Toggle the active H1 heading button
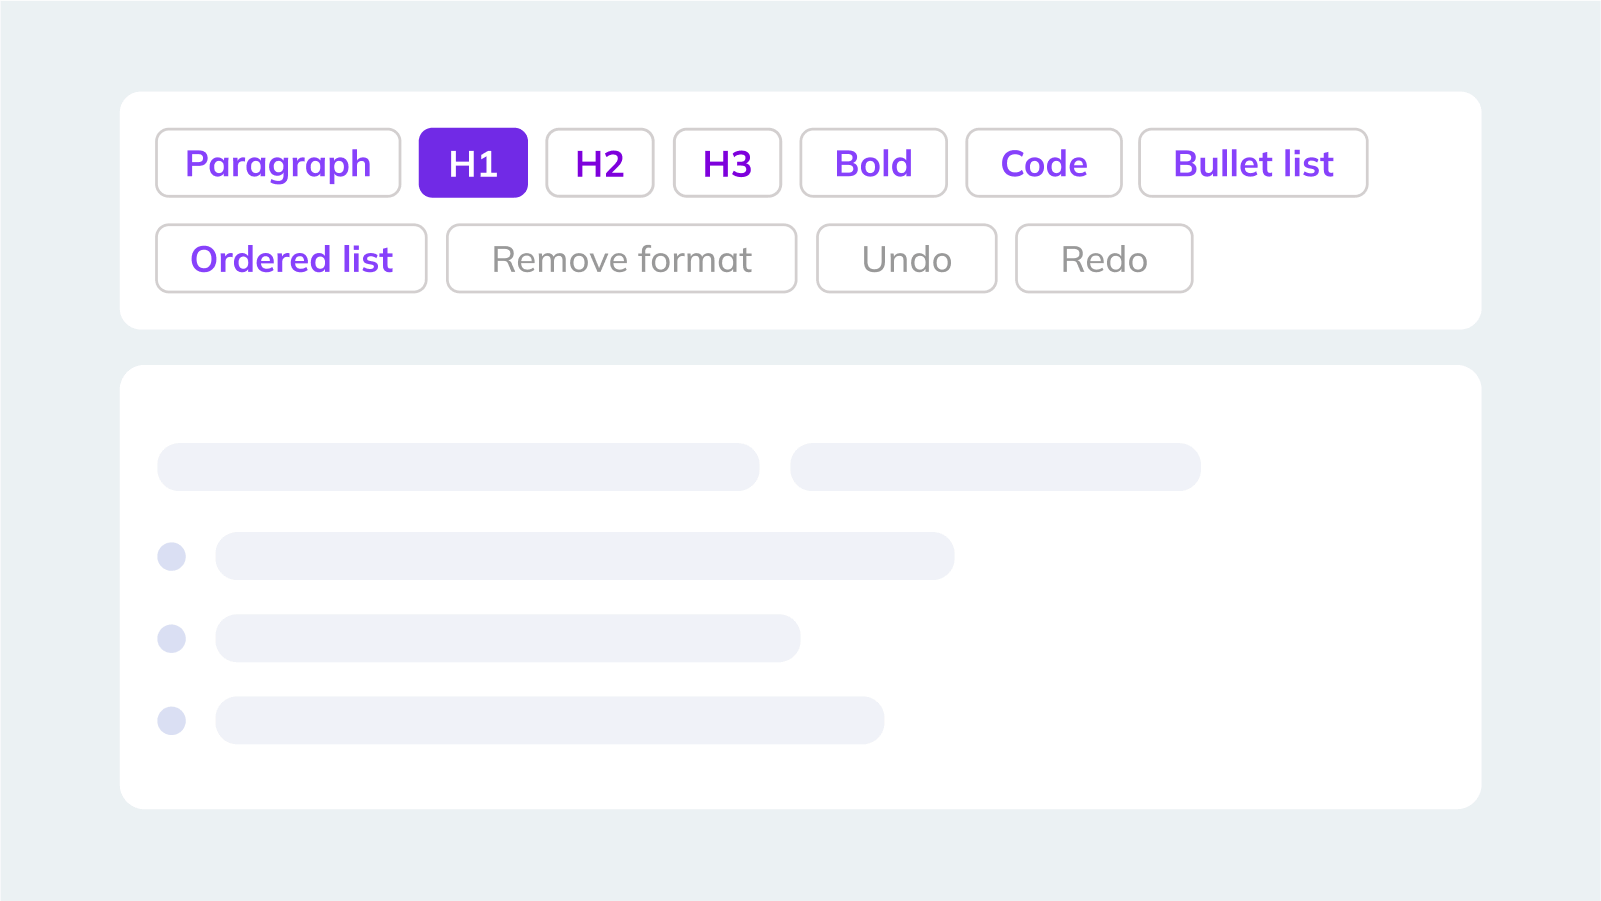 click(473, 163)
